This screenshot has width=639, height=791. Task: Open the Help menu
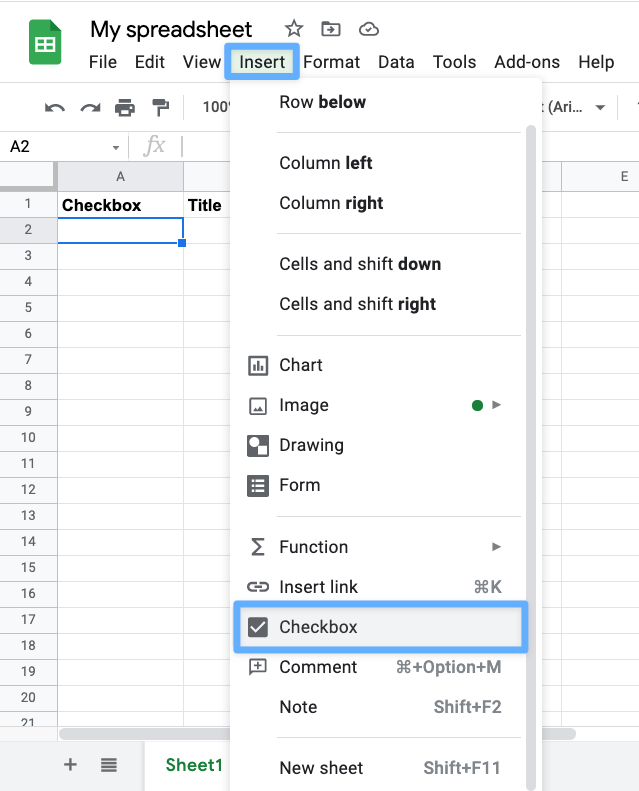pos(596,62)
